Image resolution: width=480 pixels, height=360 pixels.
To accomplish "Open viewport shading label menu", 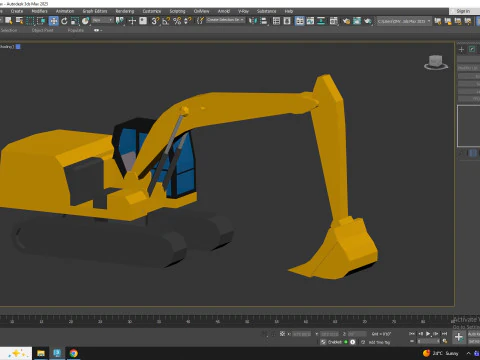I will coord(7,47).
